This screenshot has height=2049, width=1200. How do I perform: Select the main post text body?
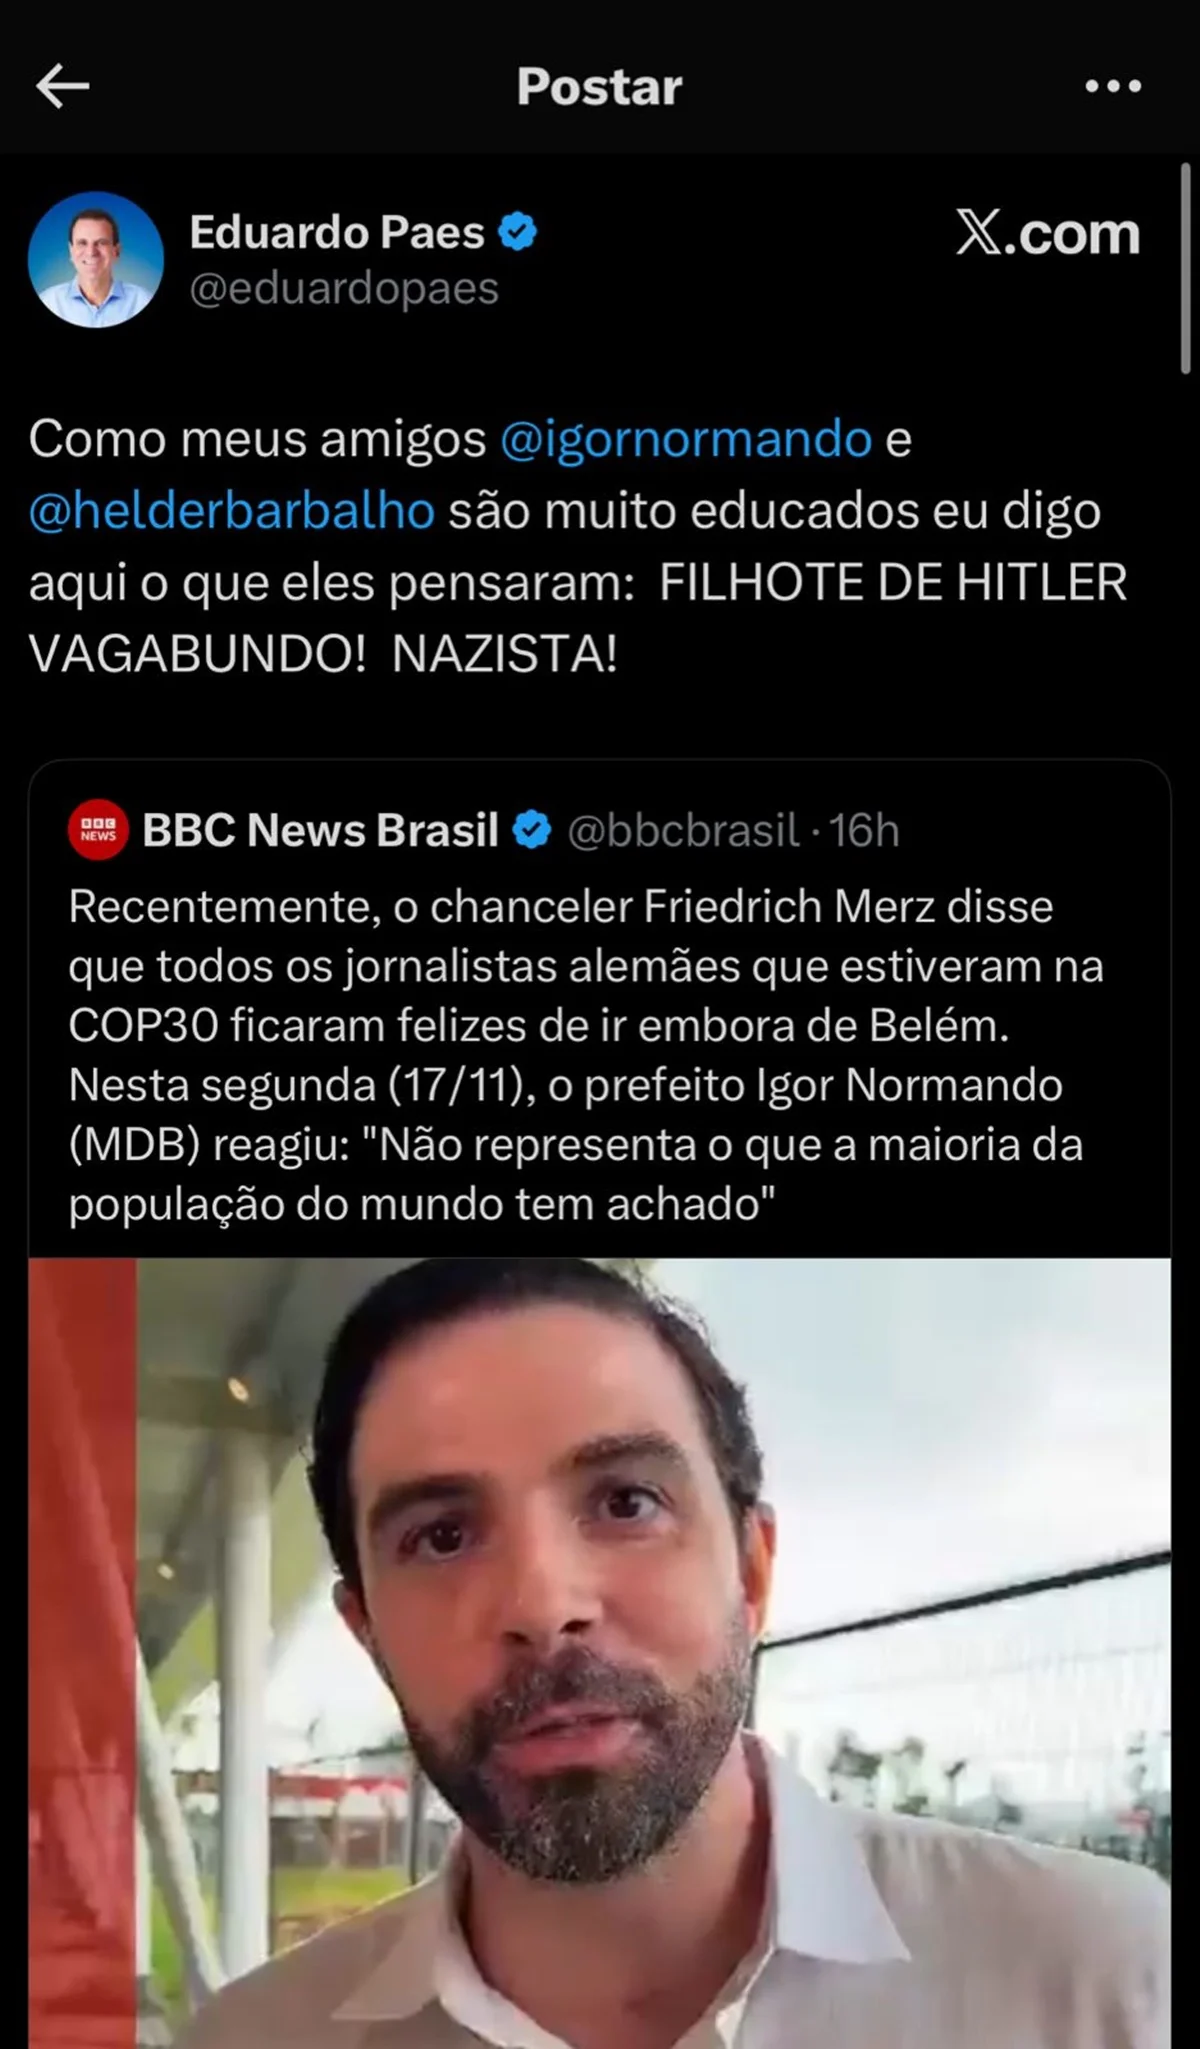[578, 546]
